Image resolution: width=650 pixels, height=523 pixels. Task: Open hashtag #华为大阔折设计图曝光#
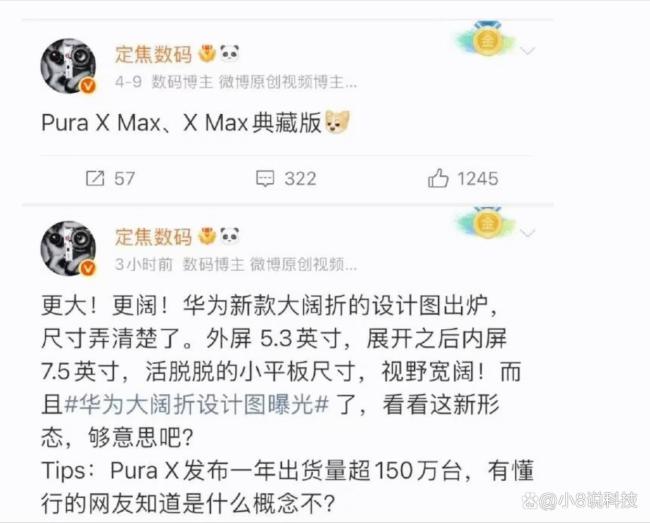(x=197, y=404)
